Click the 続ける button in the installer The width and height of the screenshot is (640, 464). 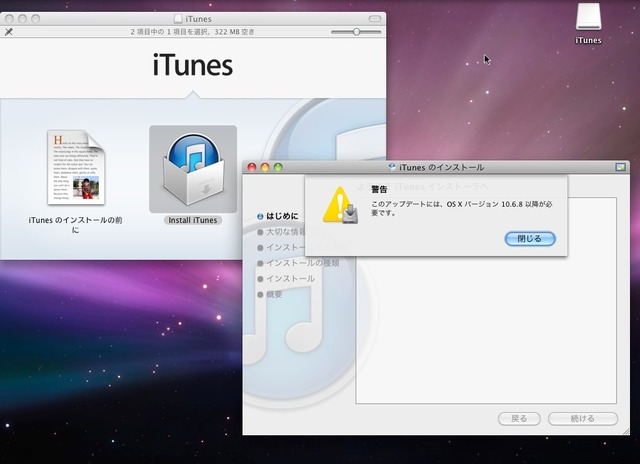point(582,418)
